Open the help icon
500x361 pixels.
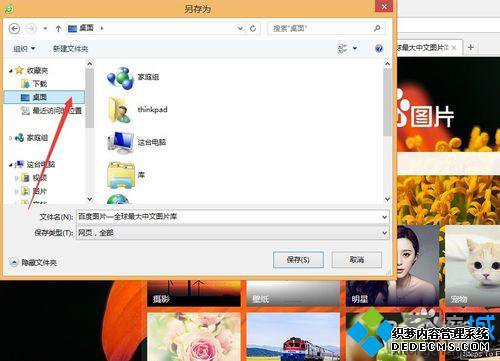[x=379, y=49]
